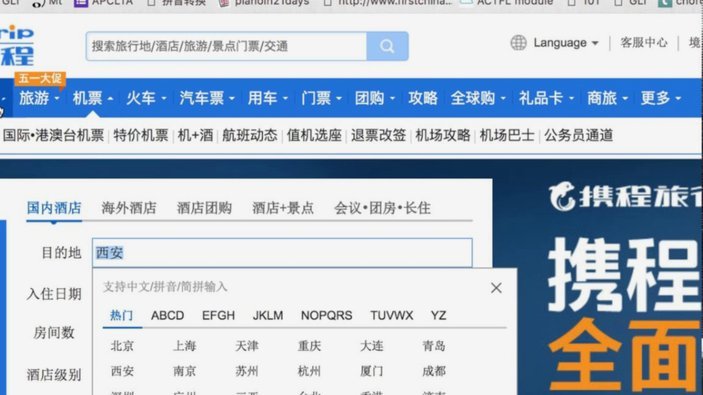Open 机场攻略 submenu link
This screenshot has width=703, height=395.
click(x=443, y=135)
